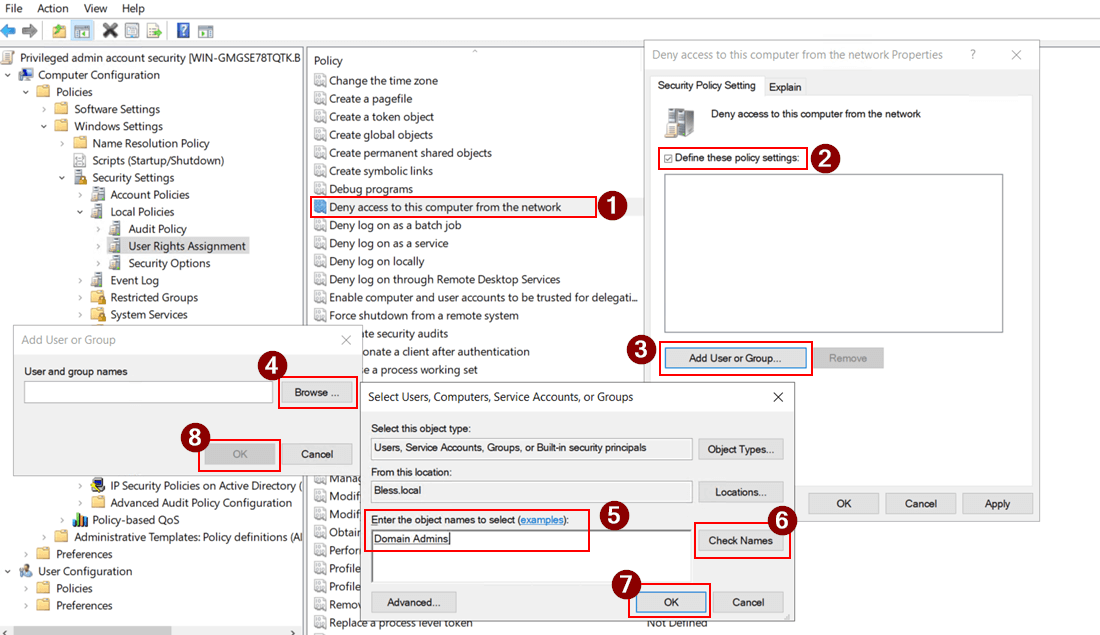Click the Check Names button

pos(742,540)
